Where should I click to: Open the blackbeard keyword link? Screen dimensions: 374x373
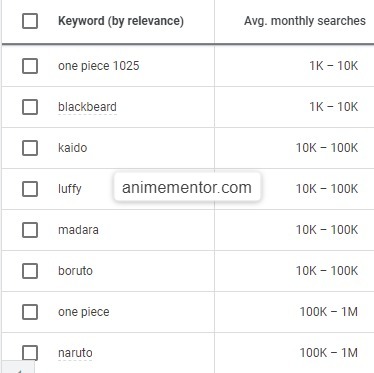[x=87, y=107]
